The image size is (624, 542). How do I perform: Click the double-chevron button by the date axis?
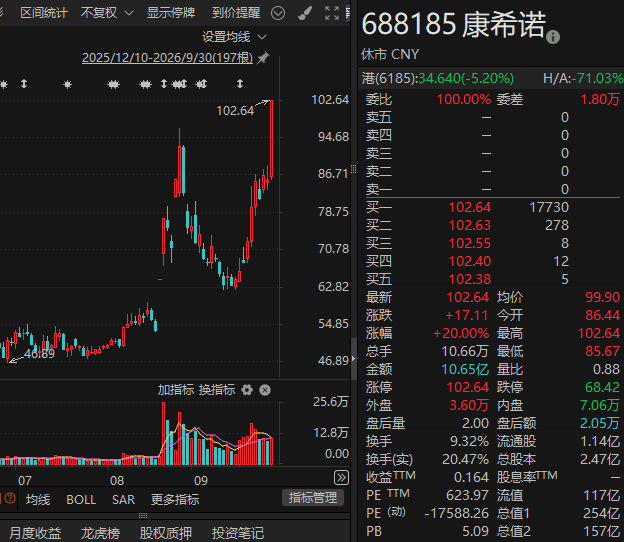pos(341,478)
